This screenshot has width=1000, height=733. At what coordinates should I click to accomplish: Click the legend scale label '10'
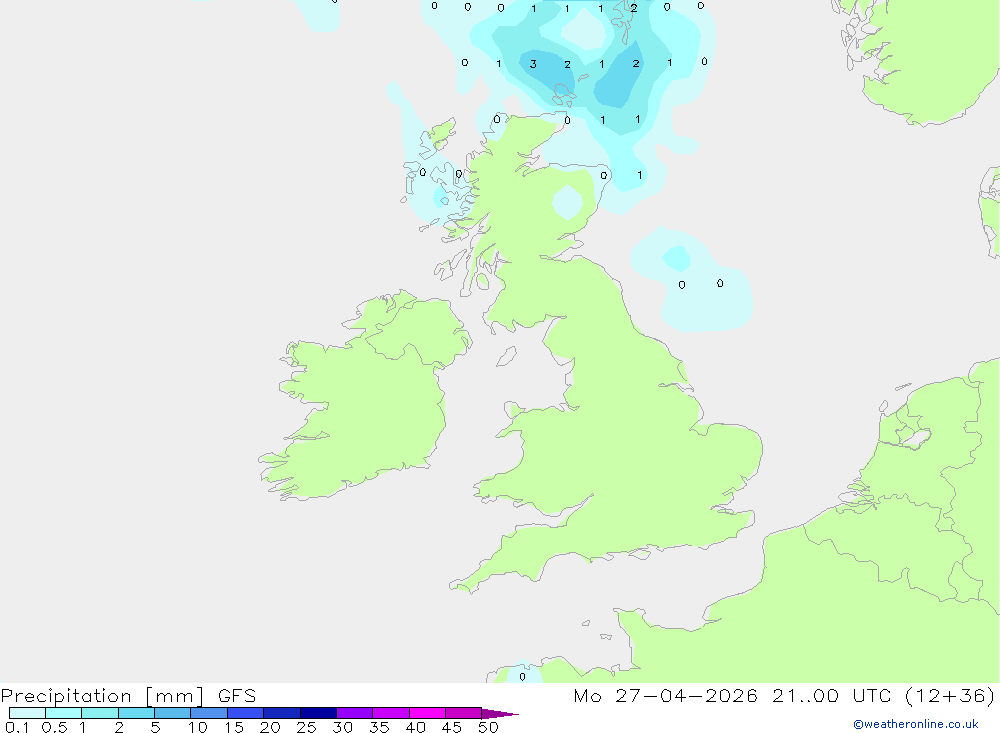tap(198, 727)
